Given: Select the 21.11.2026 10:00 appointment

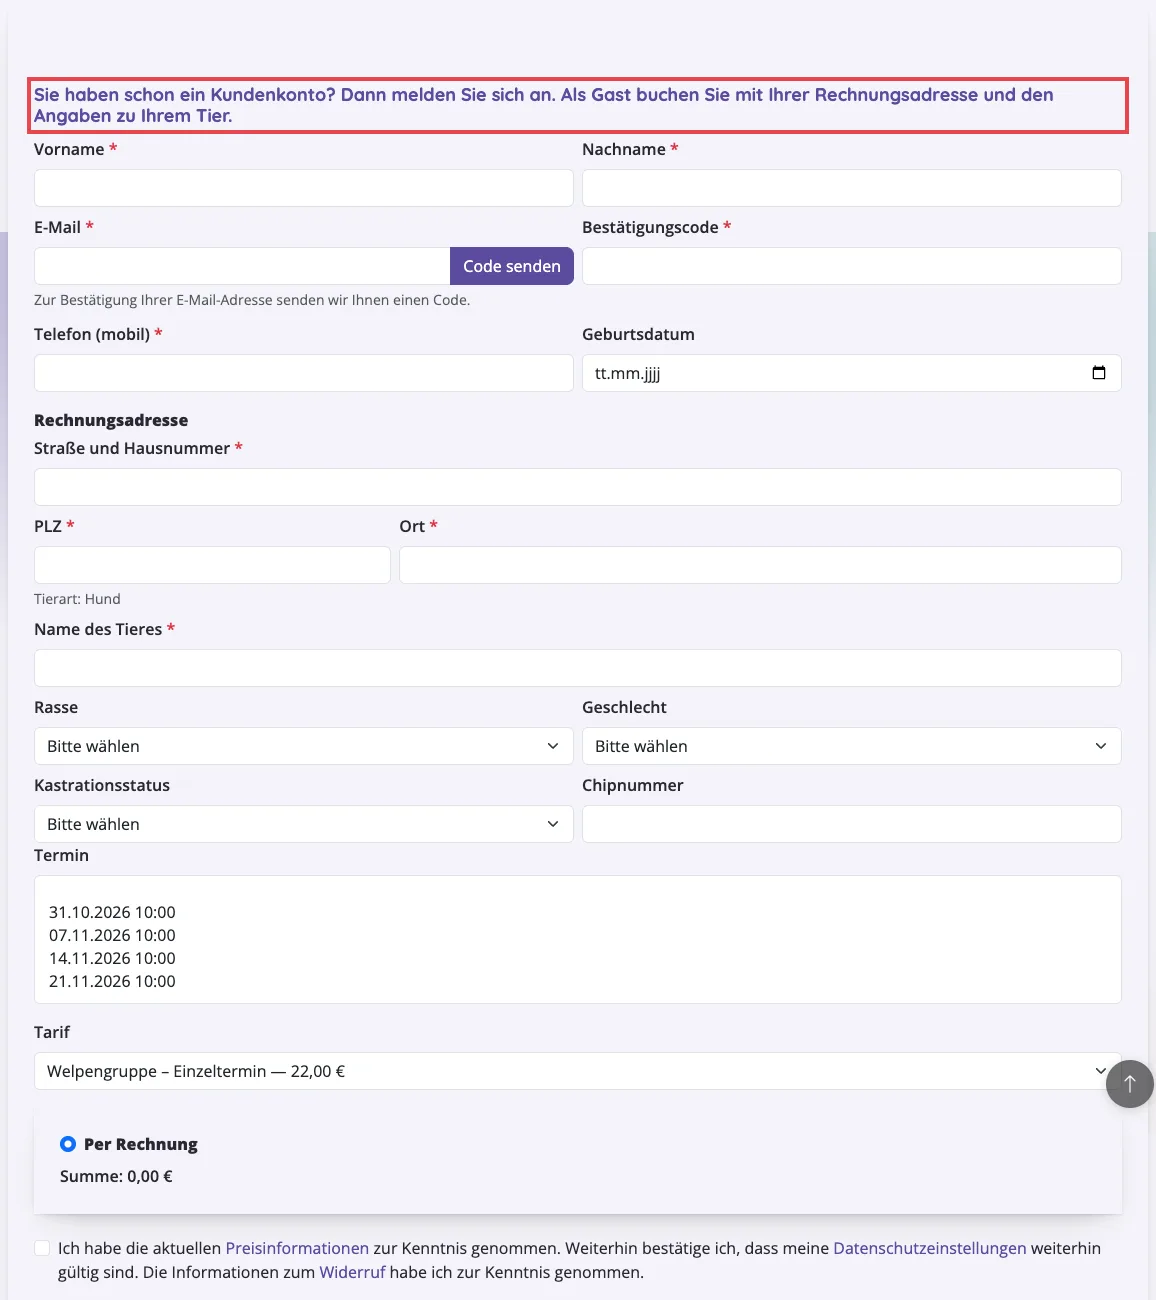Looking at the screenshot, I should pos(112,981).
